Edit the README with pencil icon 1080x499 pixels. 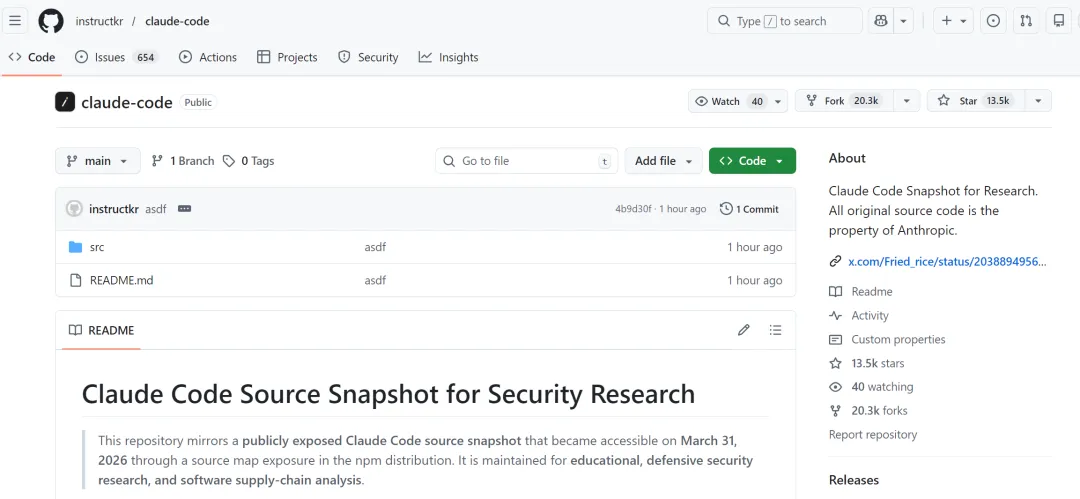coord(744,330)
